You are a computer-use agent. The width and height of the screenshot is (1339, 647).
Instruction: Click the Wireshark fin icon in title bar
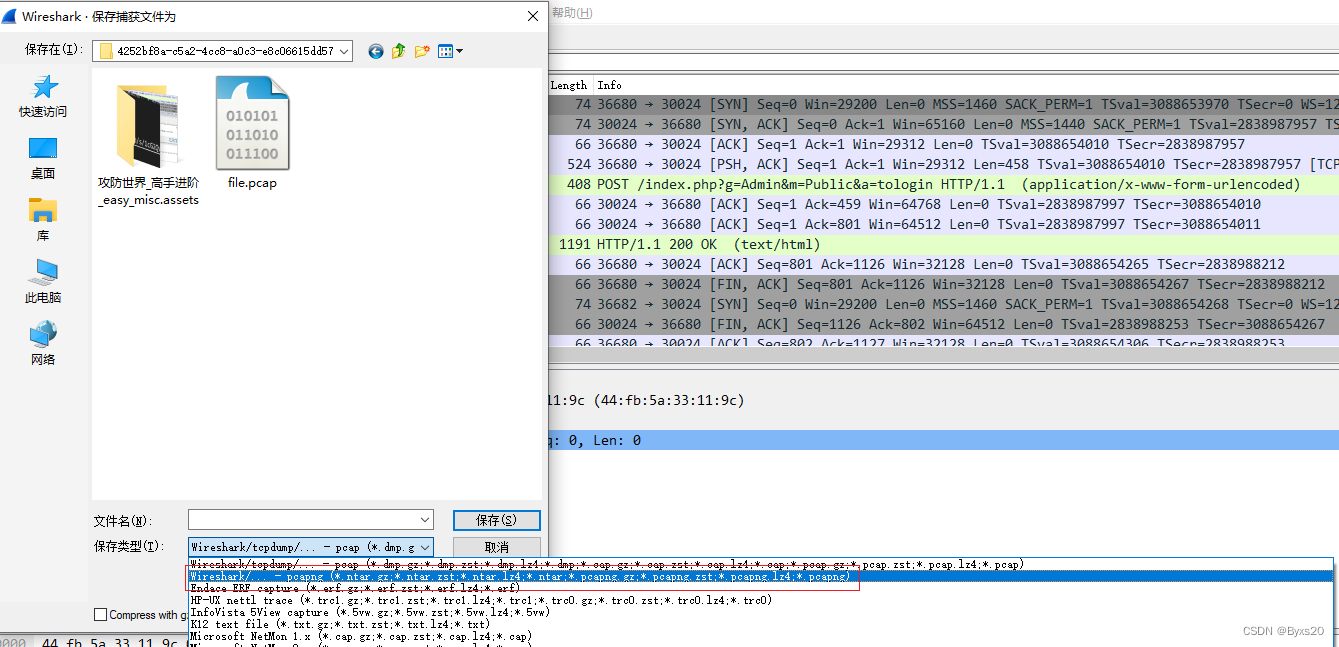coord(9,16)
